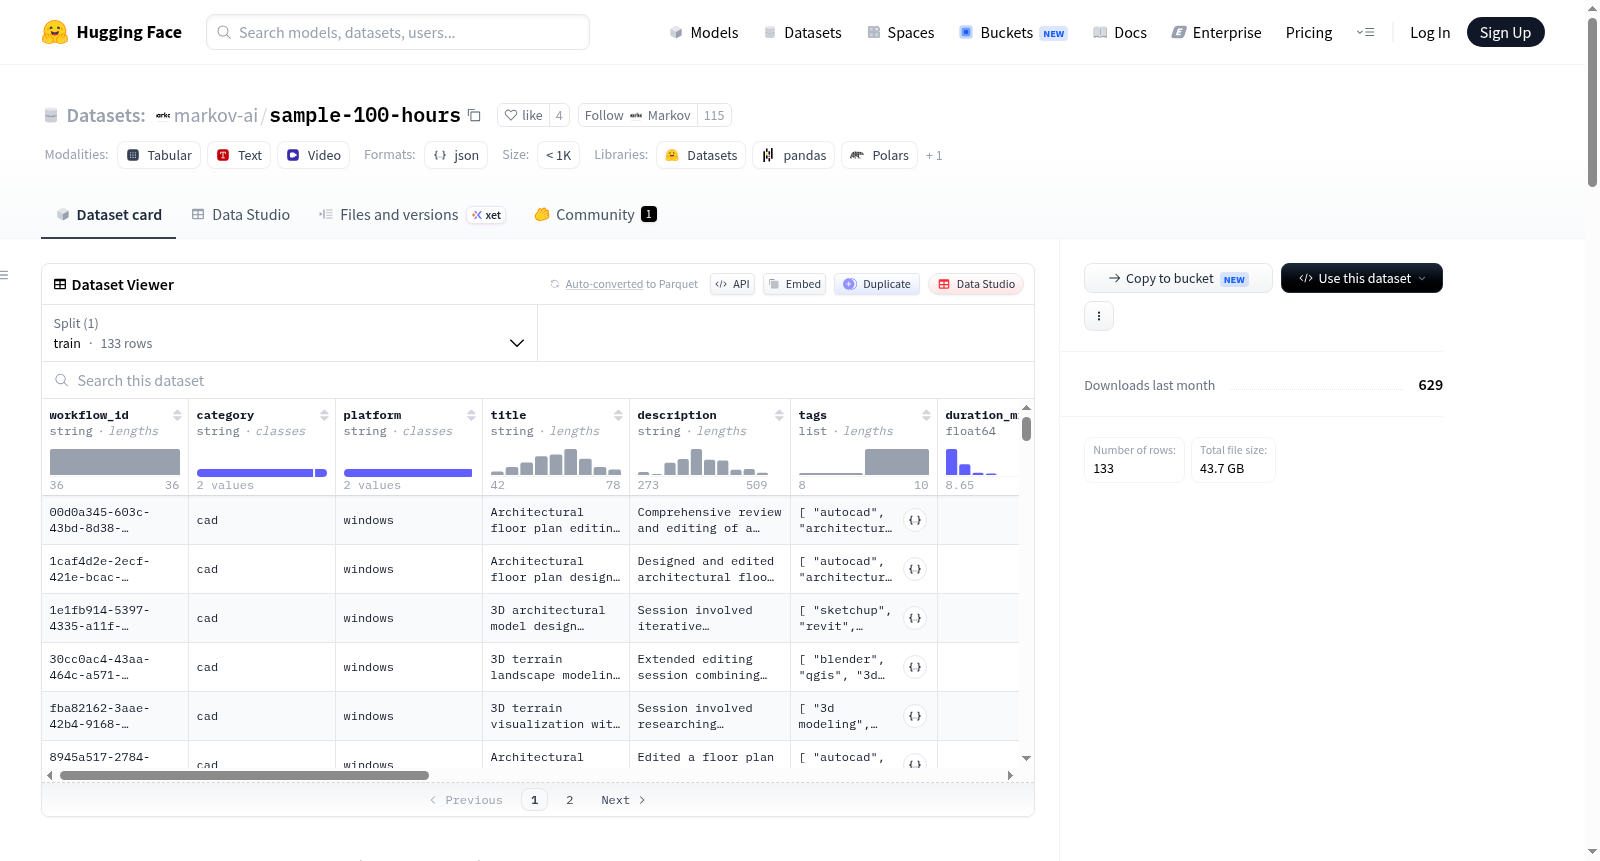Open the three-dot more options menu
Screen dimensions: 1600x861
click(x=1099, y=316)
